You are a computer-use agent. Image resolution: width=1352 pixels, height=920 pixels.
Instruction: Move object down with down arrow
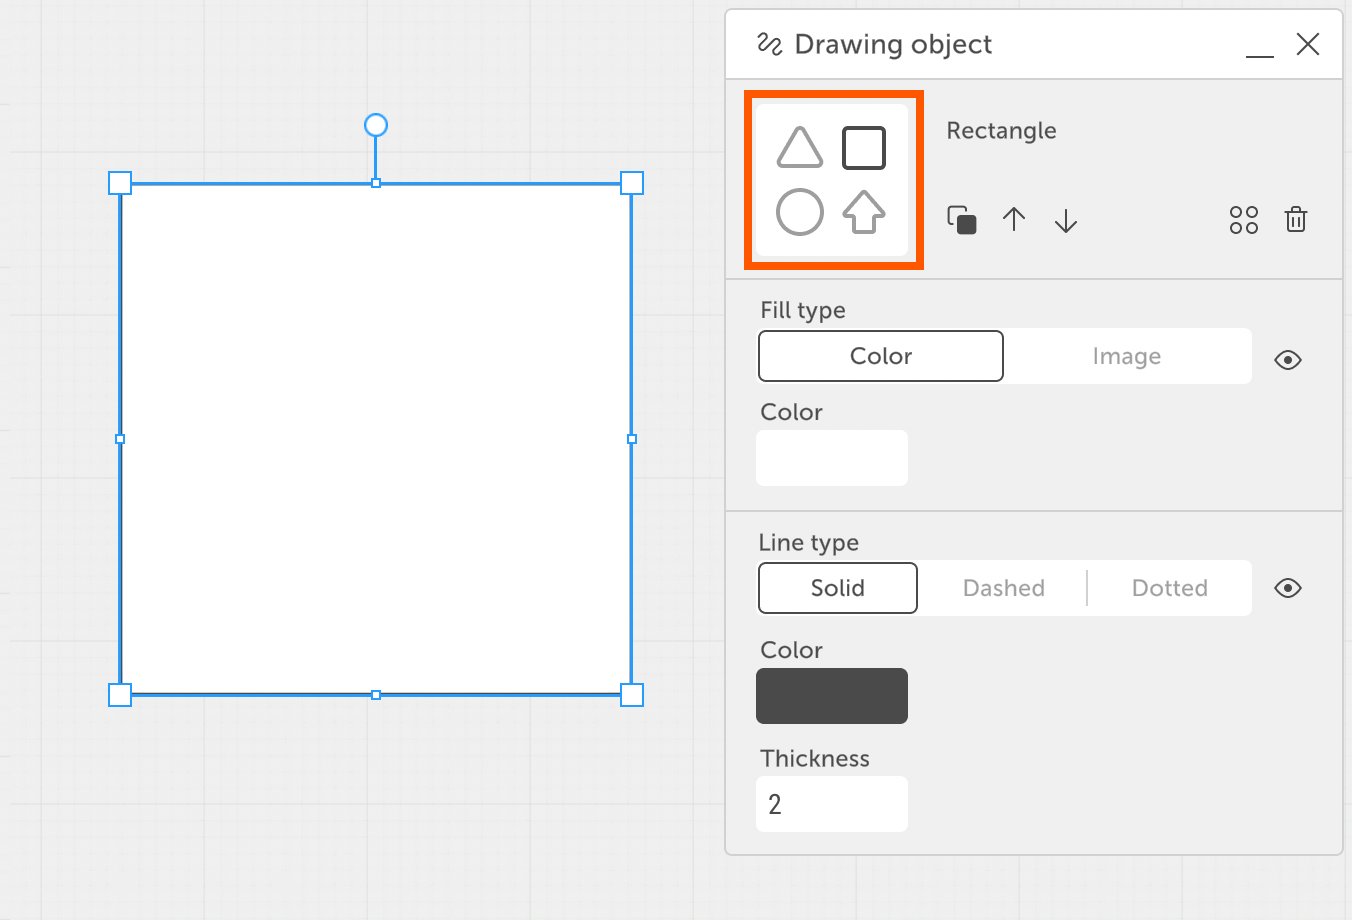click(x=1066, y=220)
